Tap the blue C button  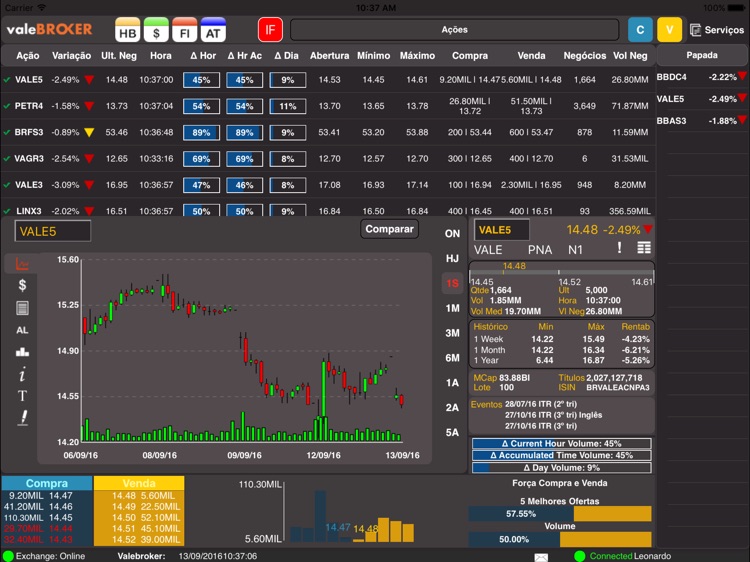[640, 30]
